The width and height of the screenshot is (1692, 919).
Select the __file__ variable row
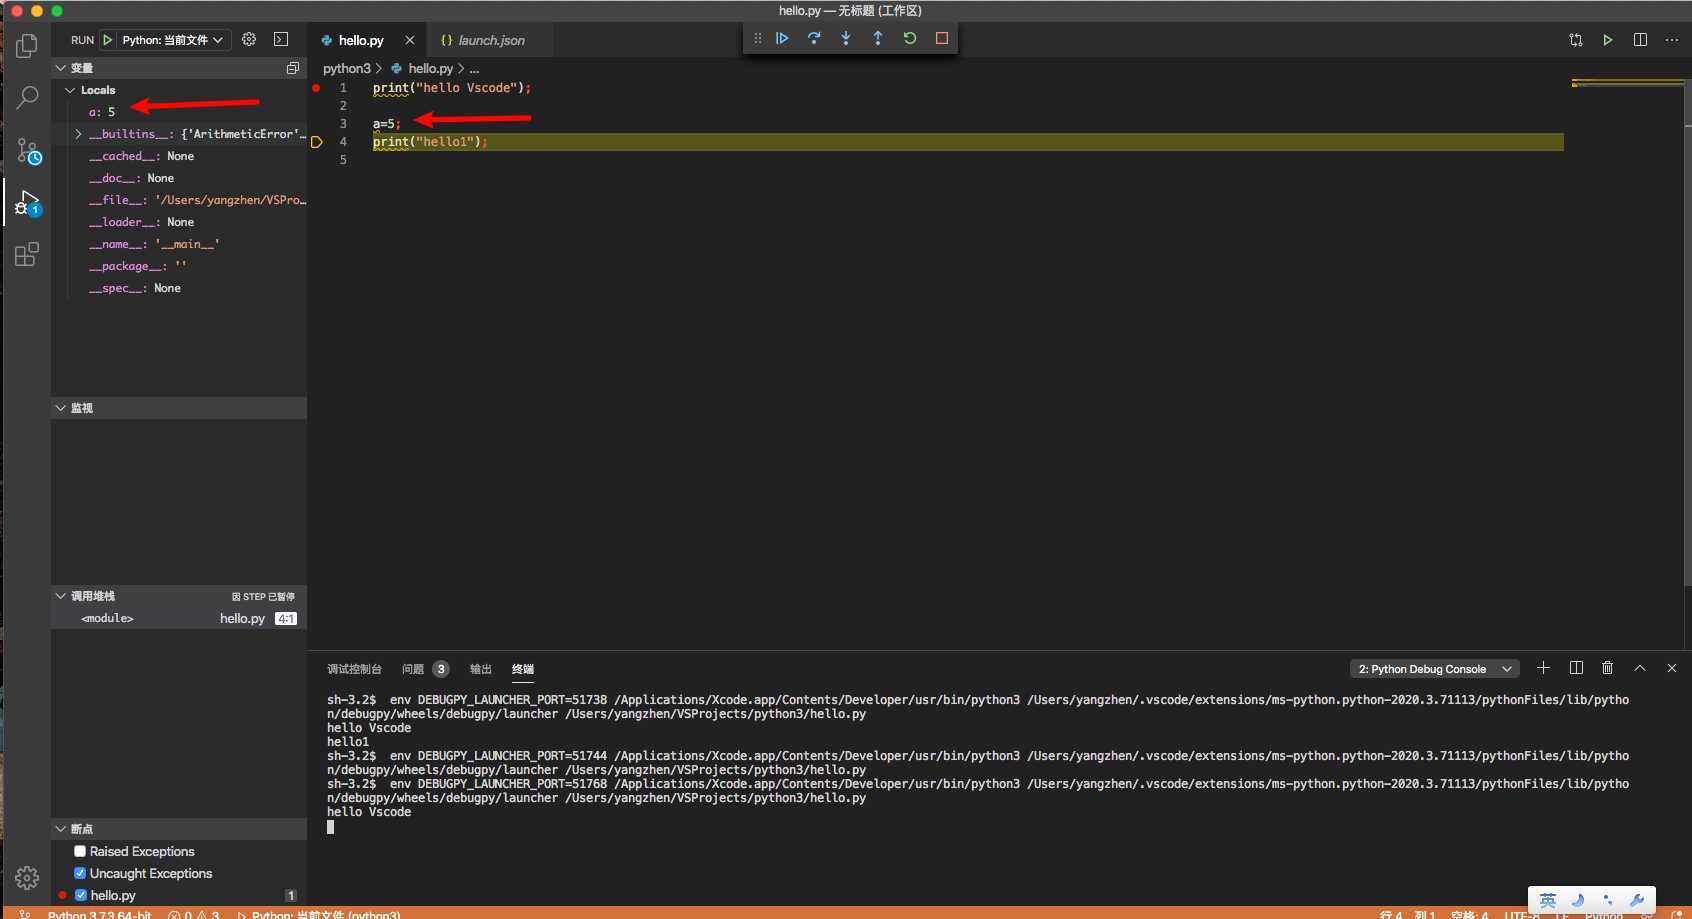(179, 200)
